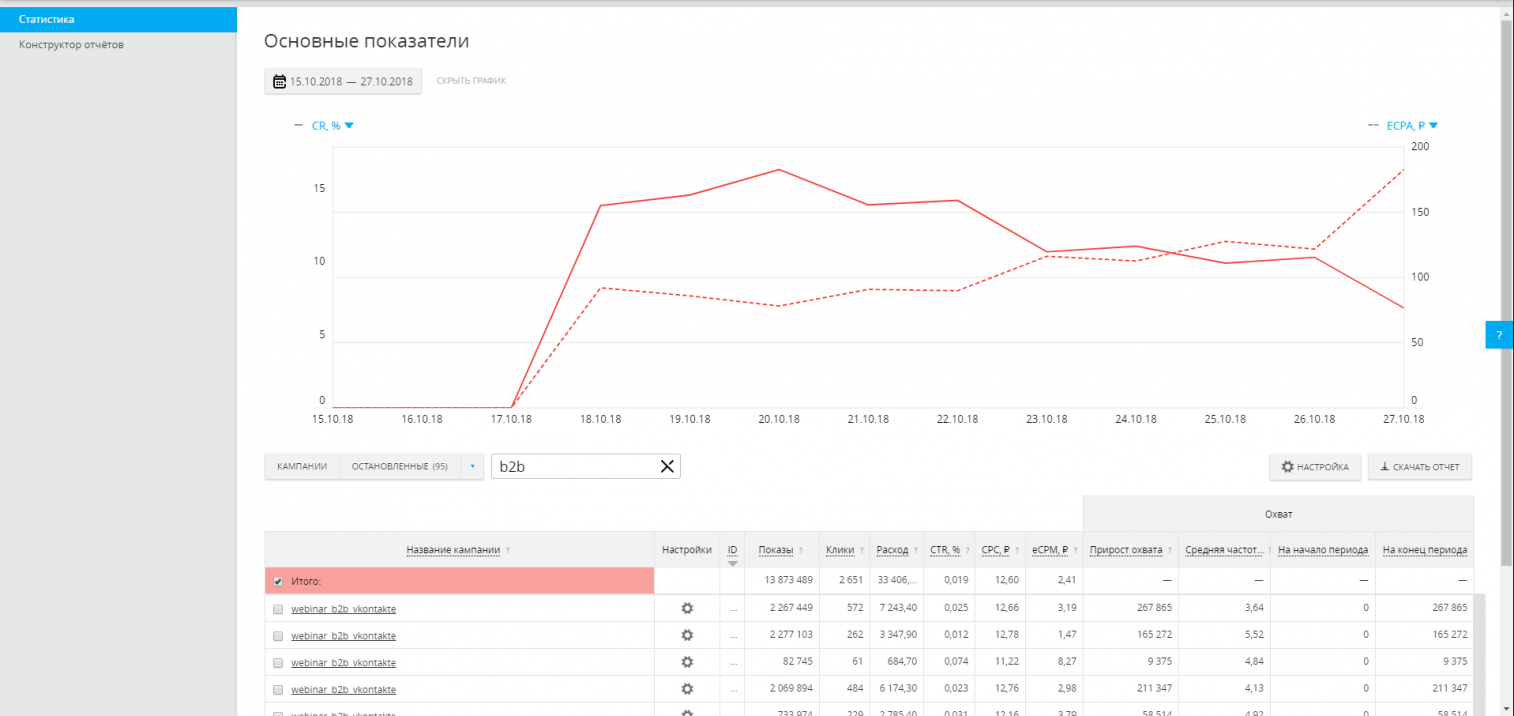This screenshot has height=716, width=1514.
Task: Open settings gear for campaign with 2 277 103 impressions
Action: [687, 635]
